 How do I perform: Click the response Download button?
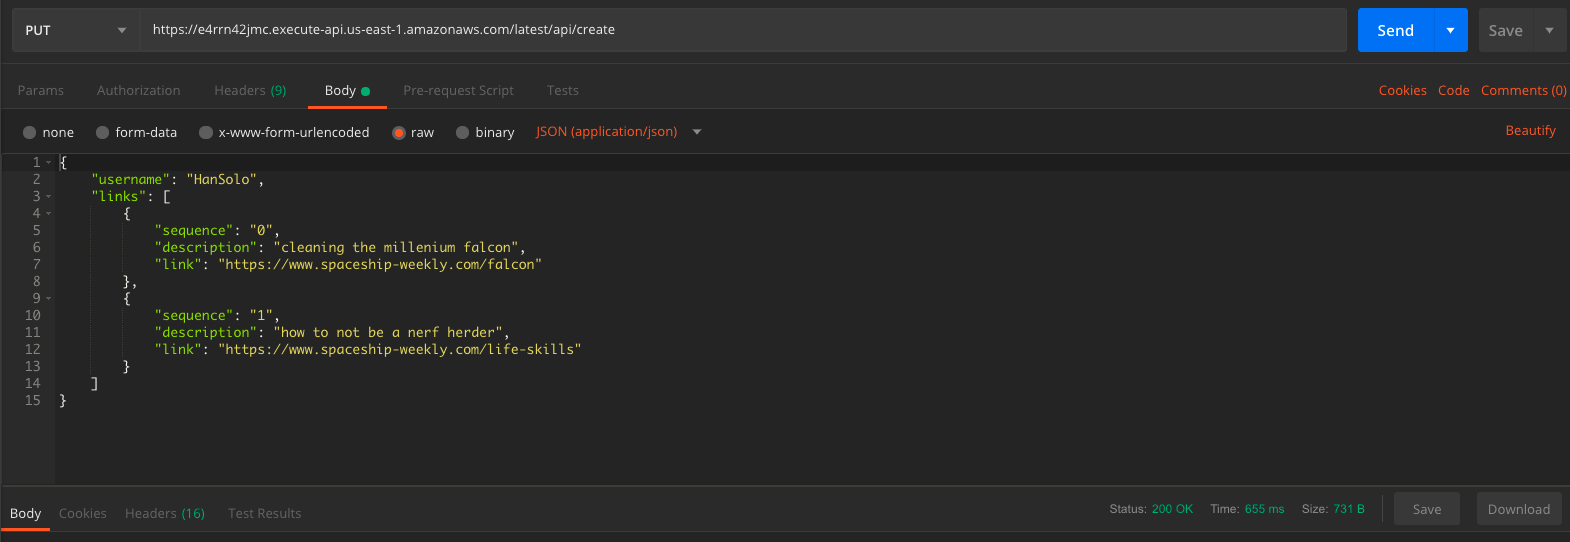coord(1518,509)
